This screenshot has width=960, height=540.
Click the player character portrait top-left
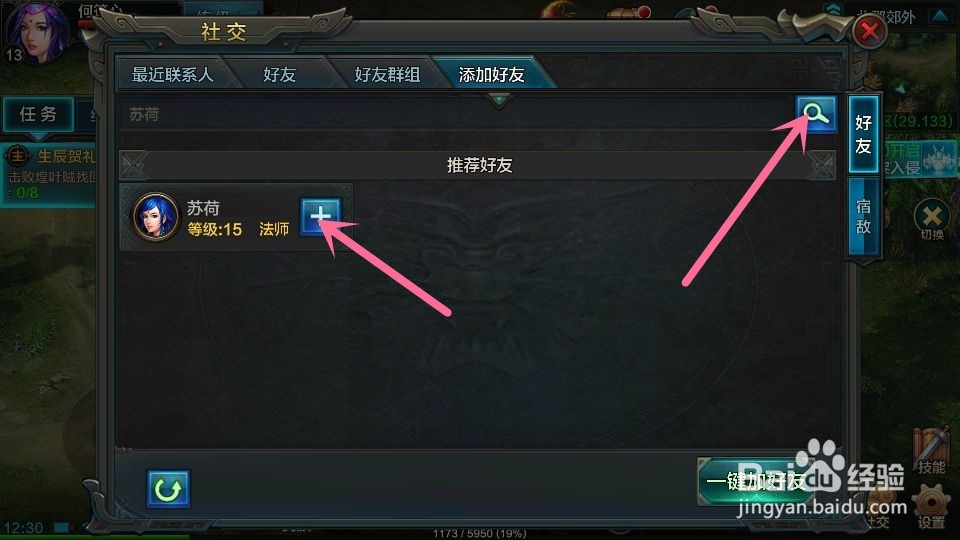pos(35,31)
